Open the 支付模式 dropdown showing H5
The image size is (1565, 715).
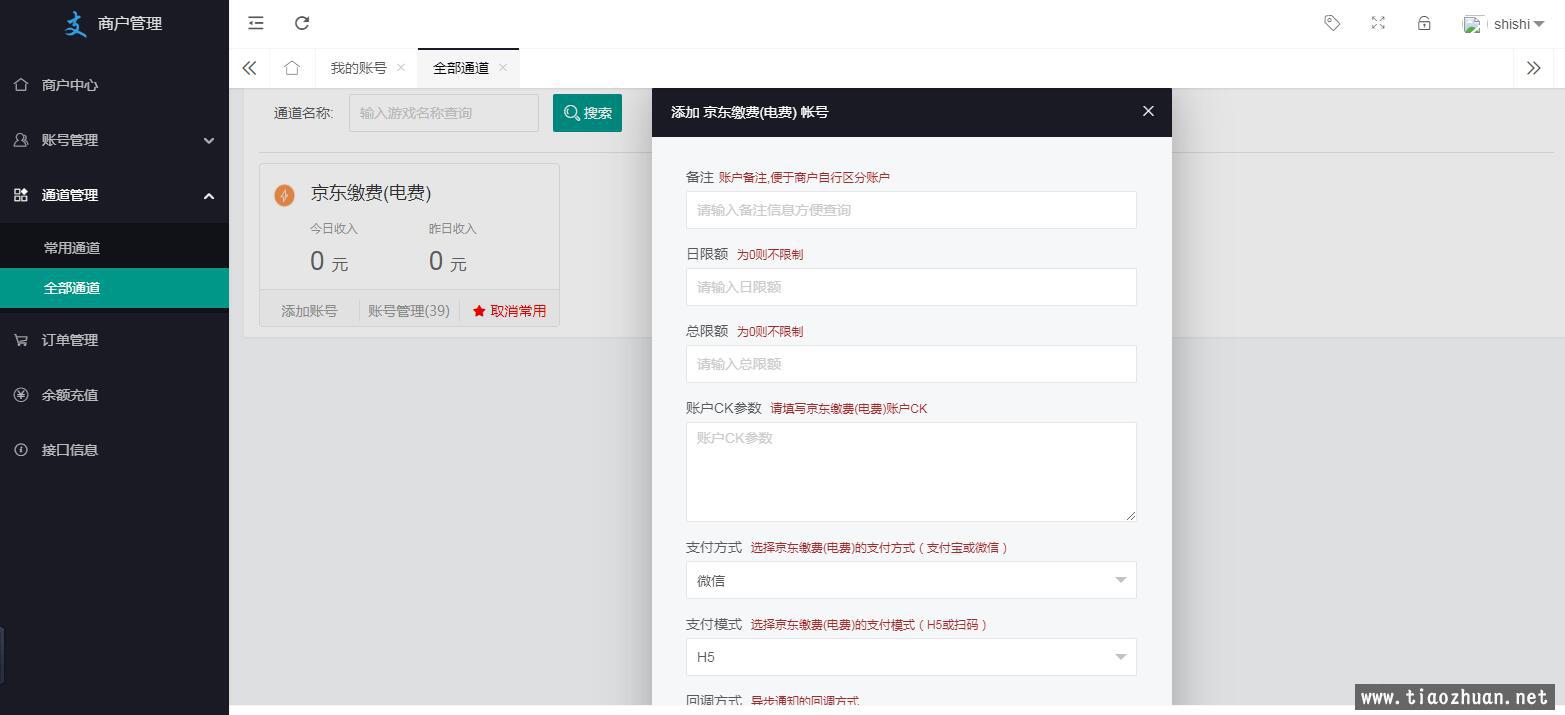pyautogui.click(x=911, y=657)
